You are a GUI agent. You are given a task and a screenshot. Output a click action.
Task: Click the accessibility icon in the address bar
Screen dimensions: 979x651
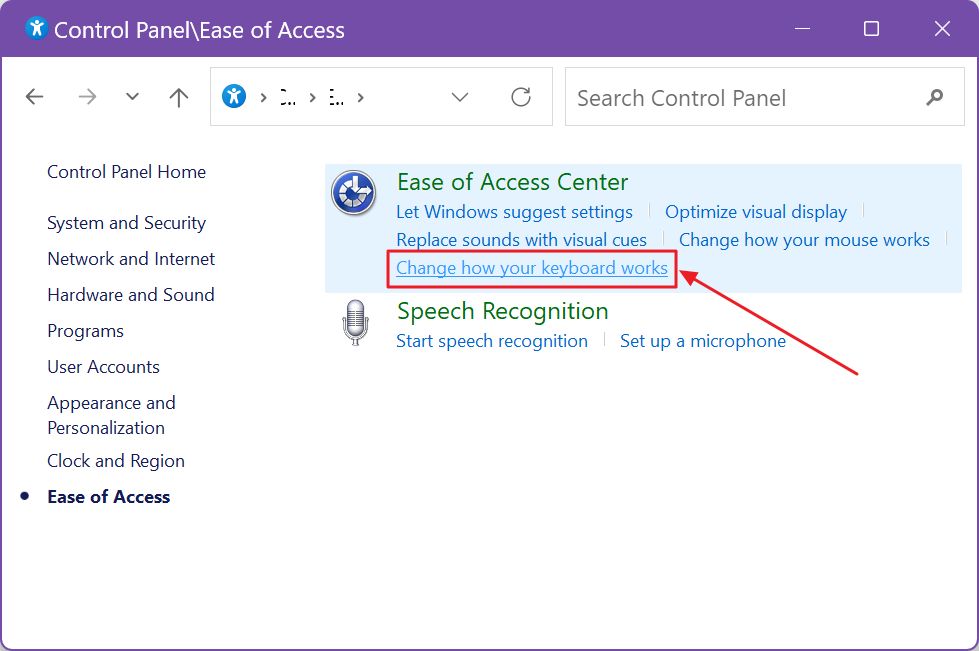(x=234, y=96)
